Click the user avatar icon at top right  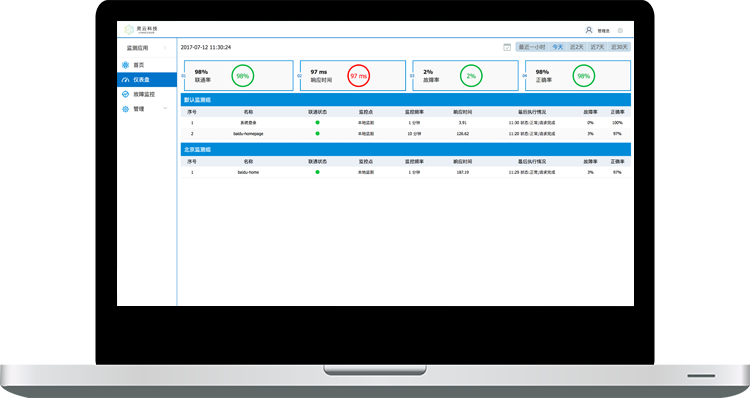pyautogui.click(x=589, y=30)
